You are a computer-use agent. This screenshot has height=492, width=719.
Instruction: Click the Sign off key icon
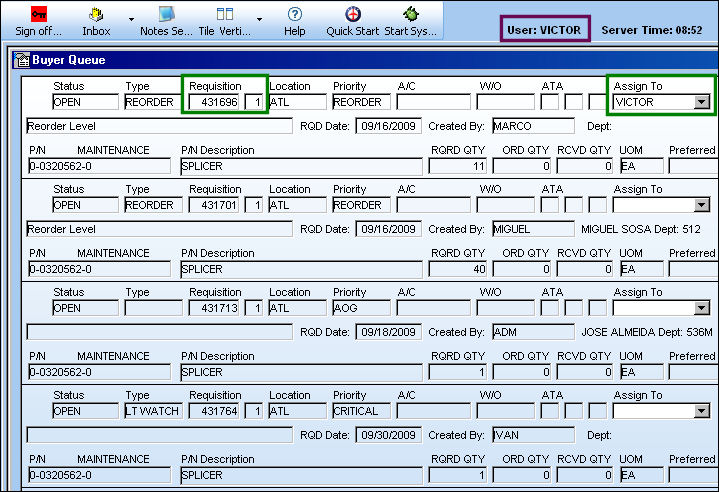point(39,14)
